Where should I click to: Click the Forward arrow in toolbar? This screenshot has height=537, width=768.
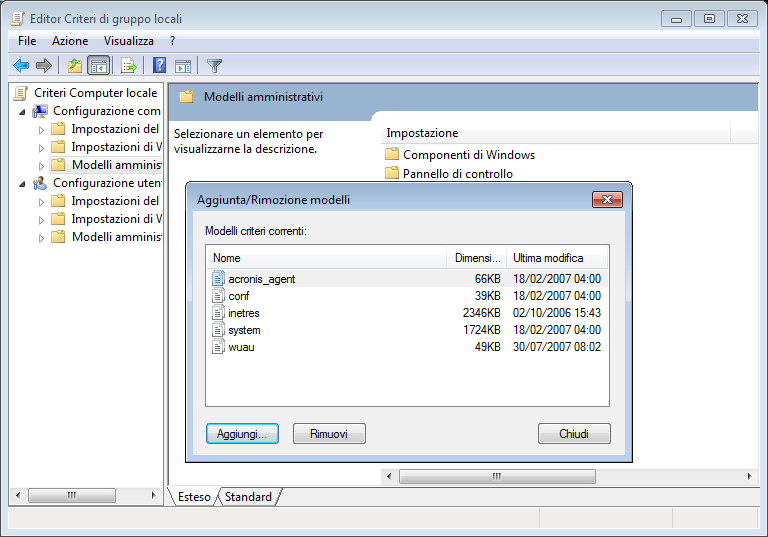coord(43,66)
